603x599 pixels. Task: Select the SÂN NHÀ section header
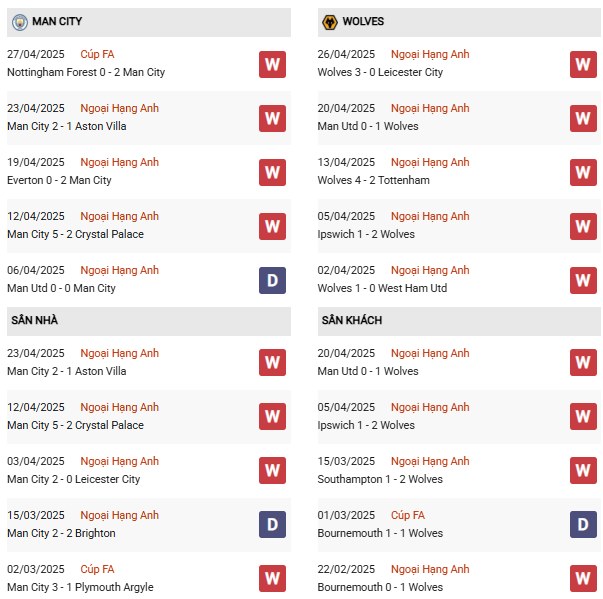149,321
